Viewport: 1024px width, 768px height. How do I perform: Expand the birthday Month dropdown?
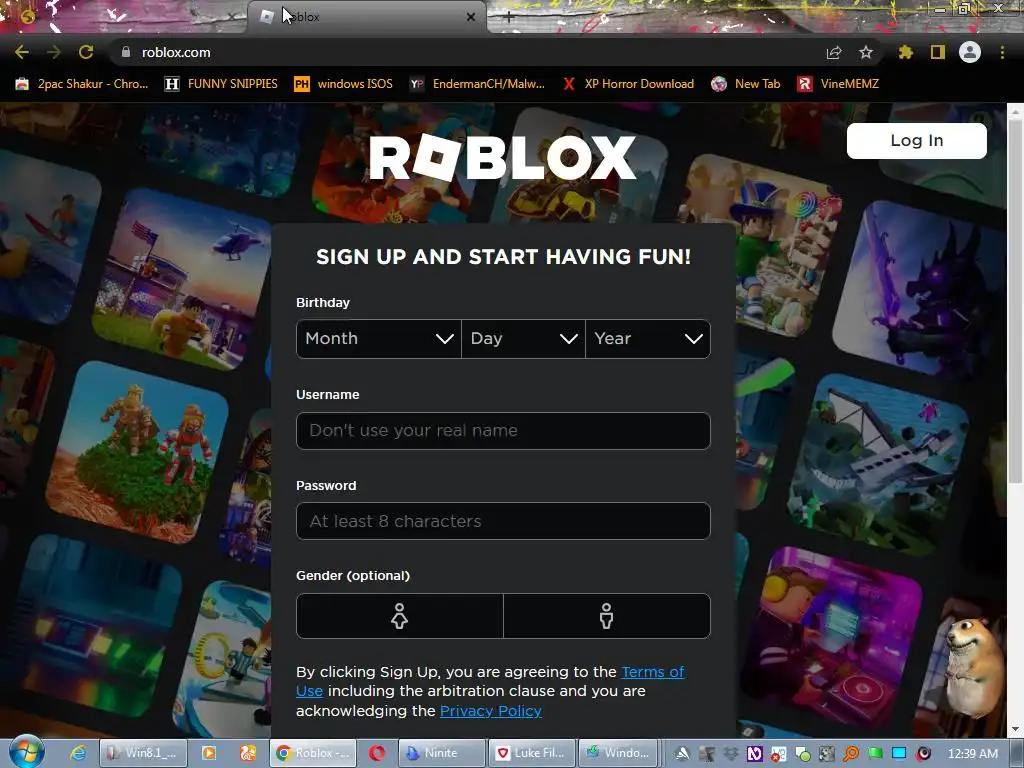coord(379,338)
